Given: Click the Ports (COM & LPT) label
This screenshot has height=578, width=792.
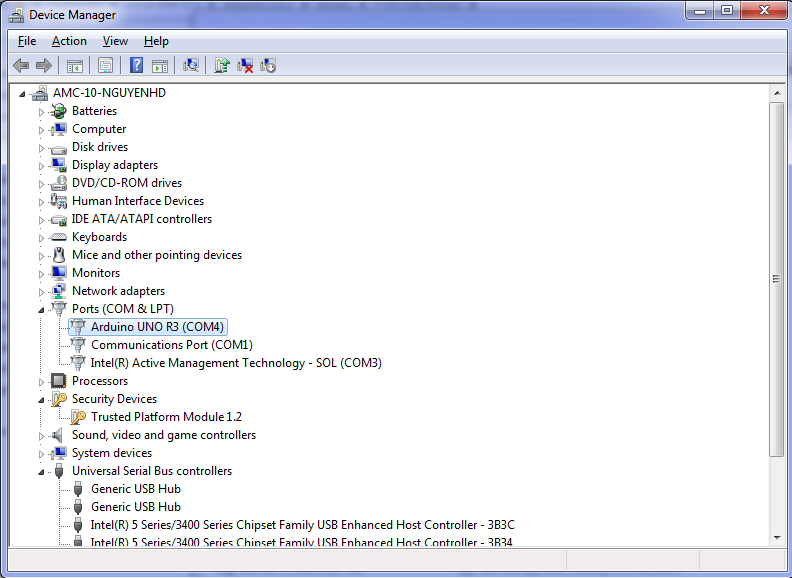Looking at the screenshot, I should (123, 309).
